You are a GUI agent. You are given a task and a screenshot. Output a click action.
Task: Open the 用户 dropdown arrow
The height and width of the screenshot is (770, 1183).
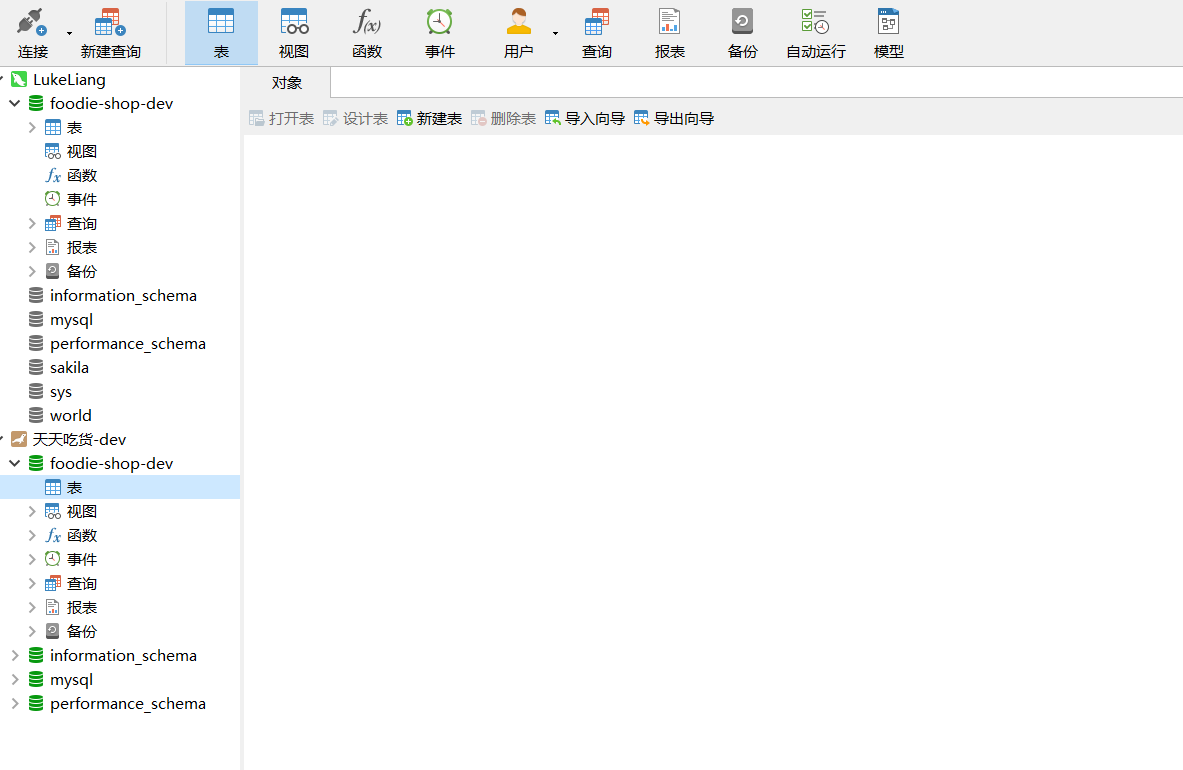point(555,33)
